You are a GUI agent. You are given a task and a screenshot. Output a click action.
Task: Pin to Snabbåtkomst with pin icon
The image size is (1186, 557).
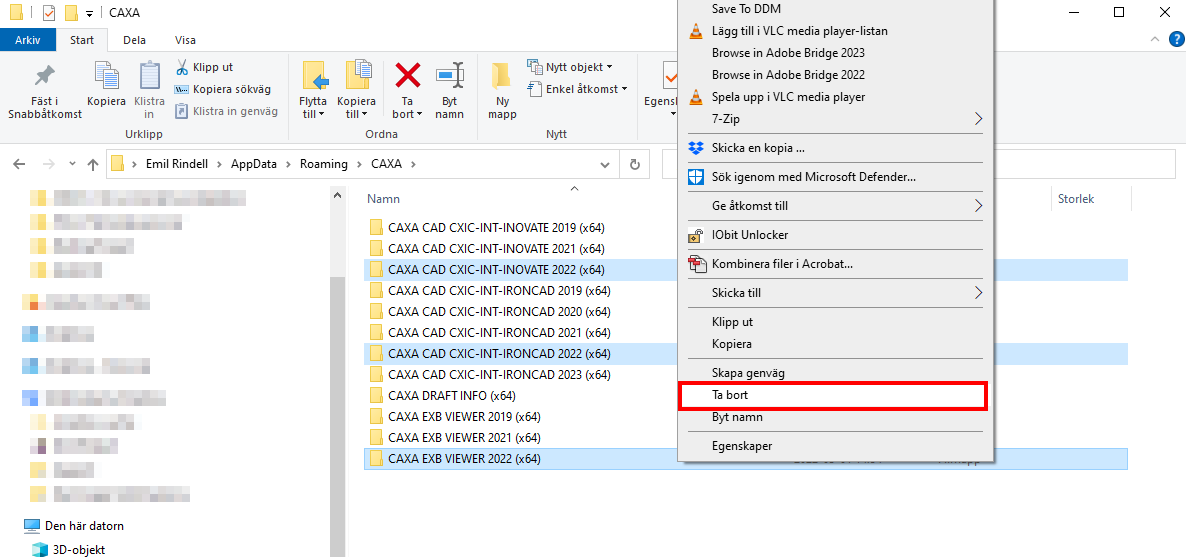[45, 91]
